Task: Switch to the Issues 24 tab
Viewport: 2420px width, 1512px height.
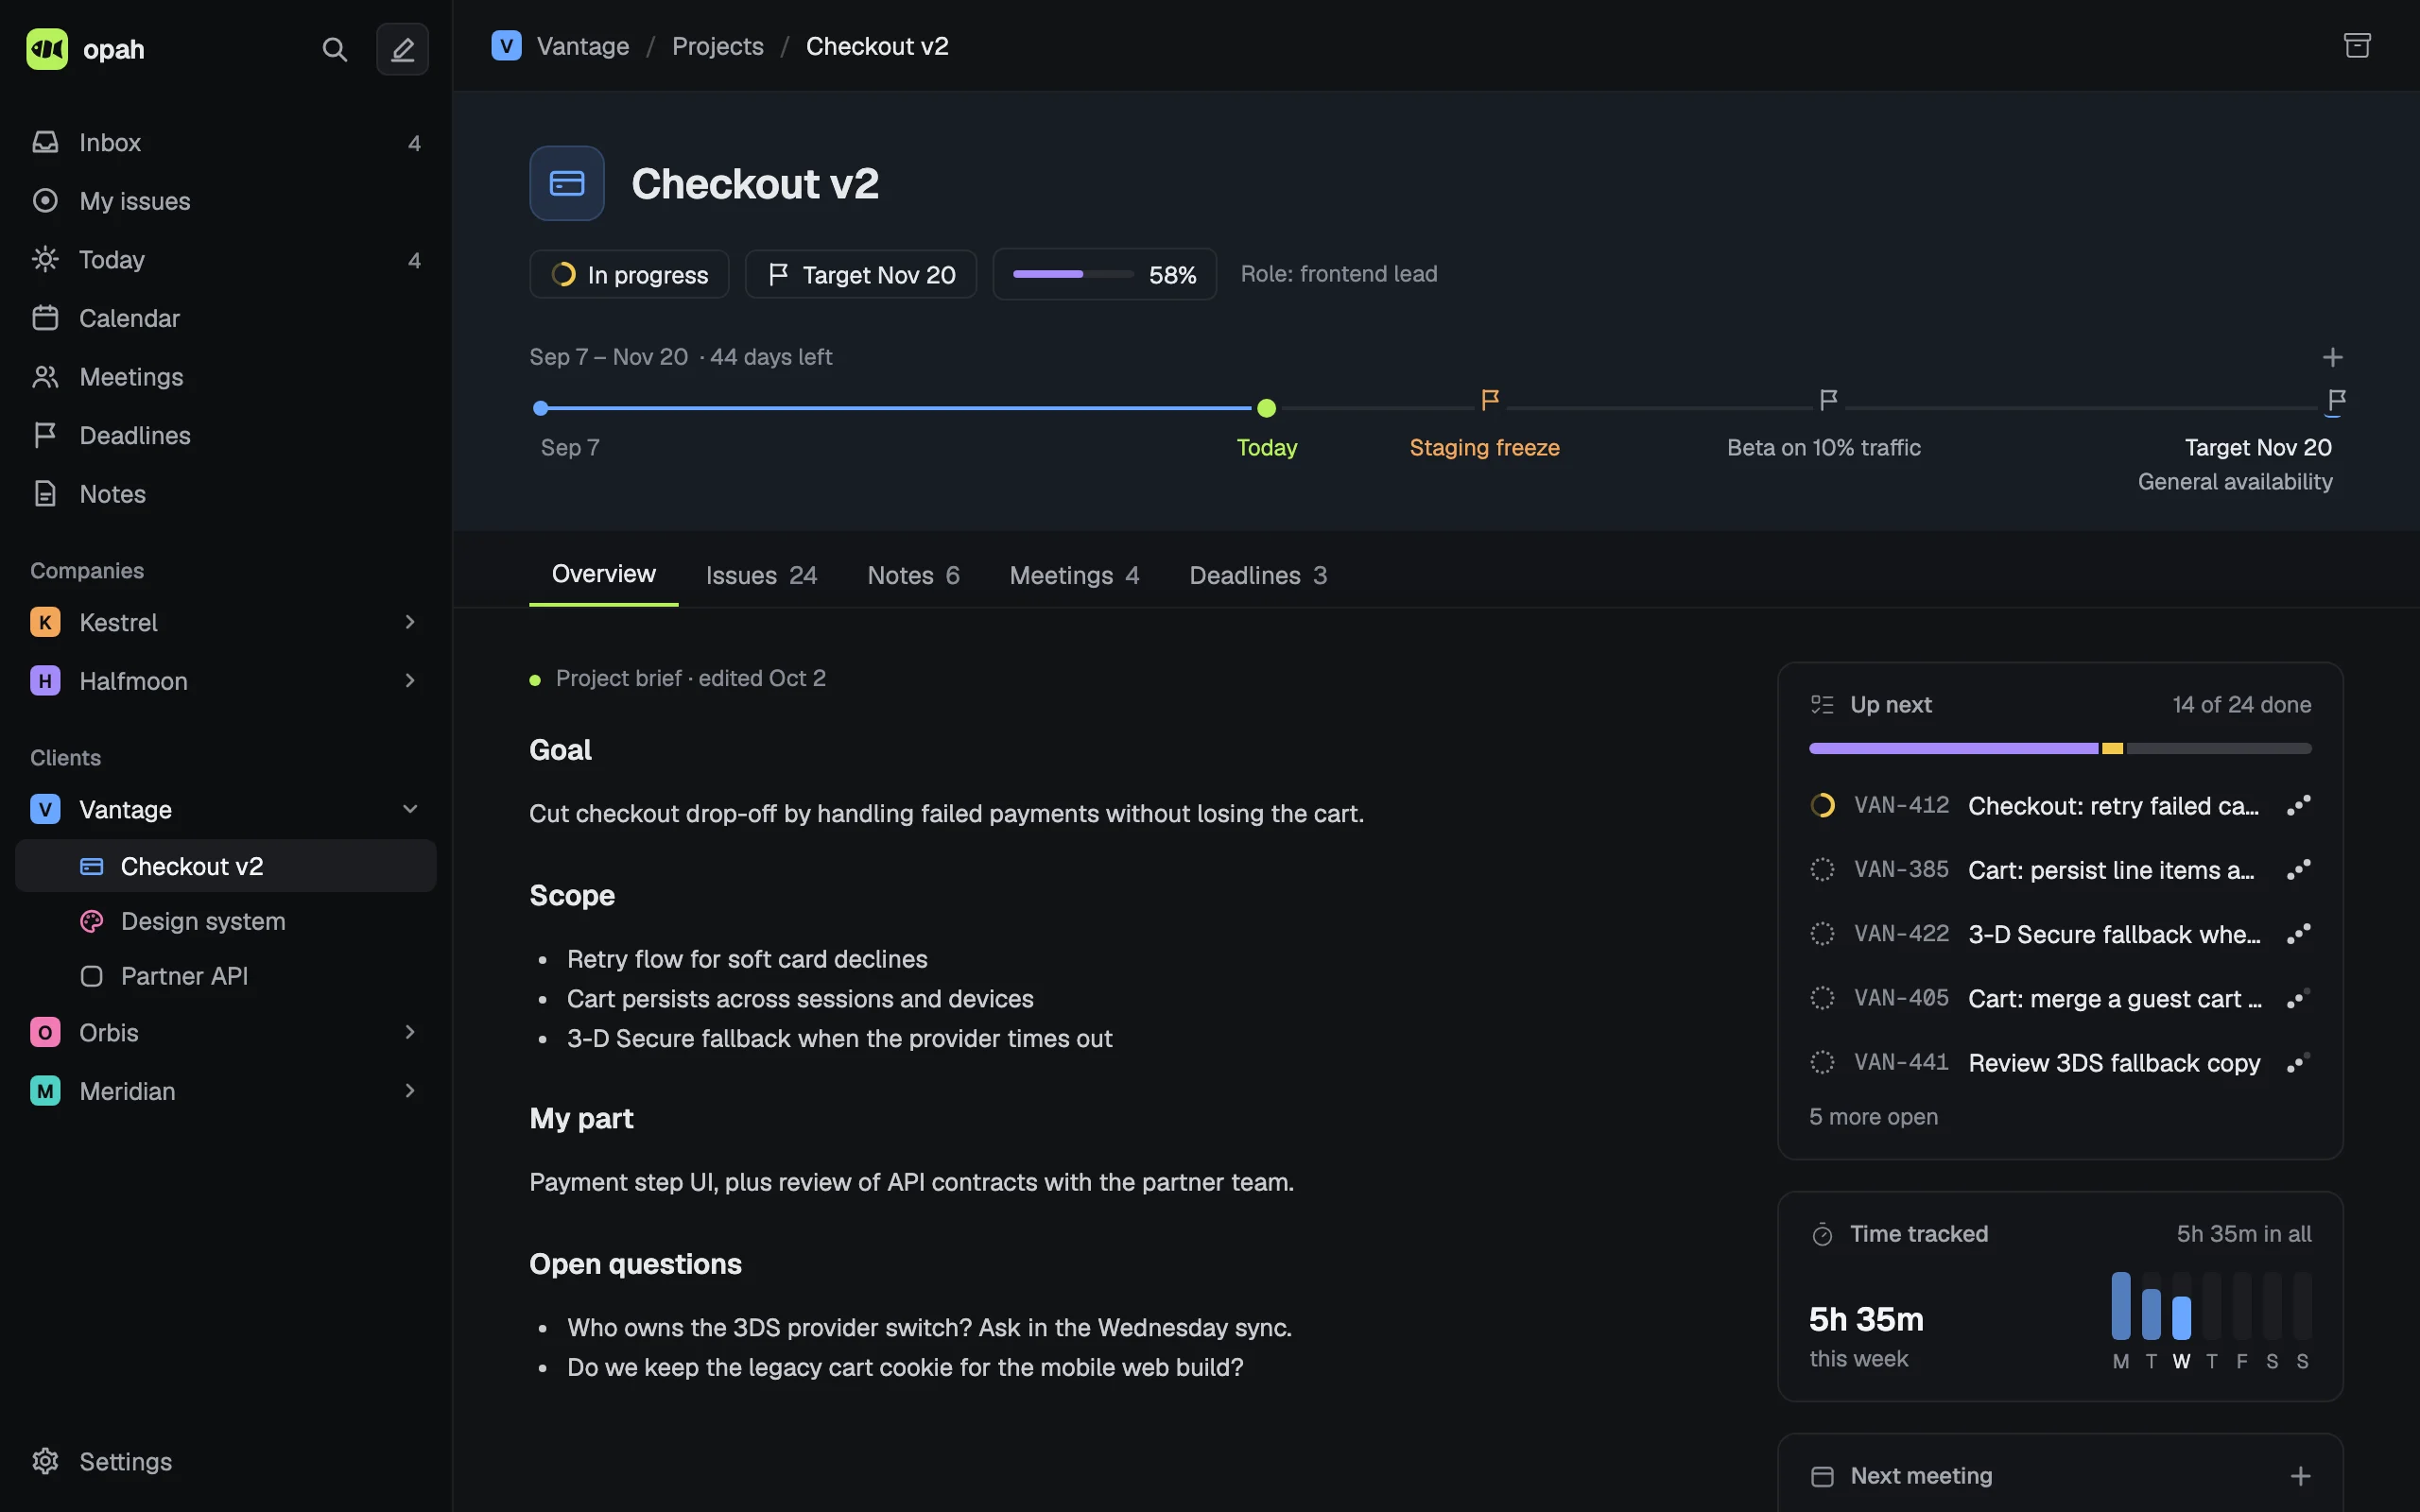Action: (x=761, y=576)
